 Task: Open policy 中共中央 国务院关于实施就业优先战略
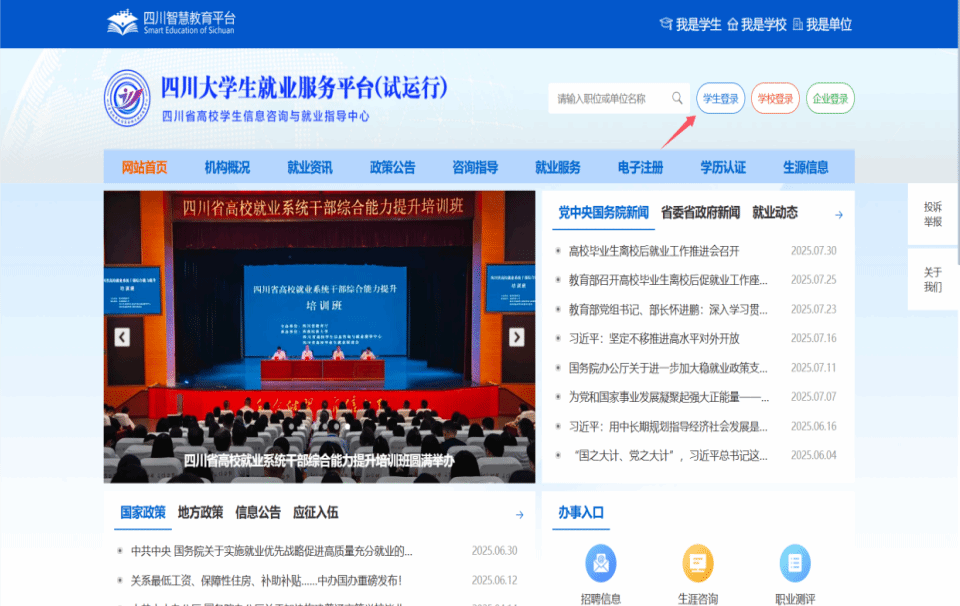[x=271, y=551]
